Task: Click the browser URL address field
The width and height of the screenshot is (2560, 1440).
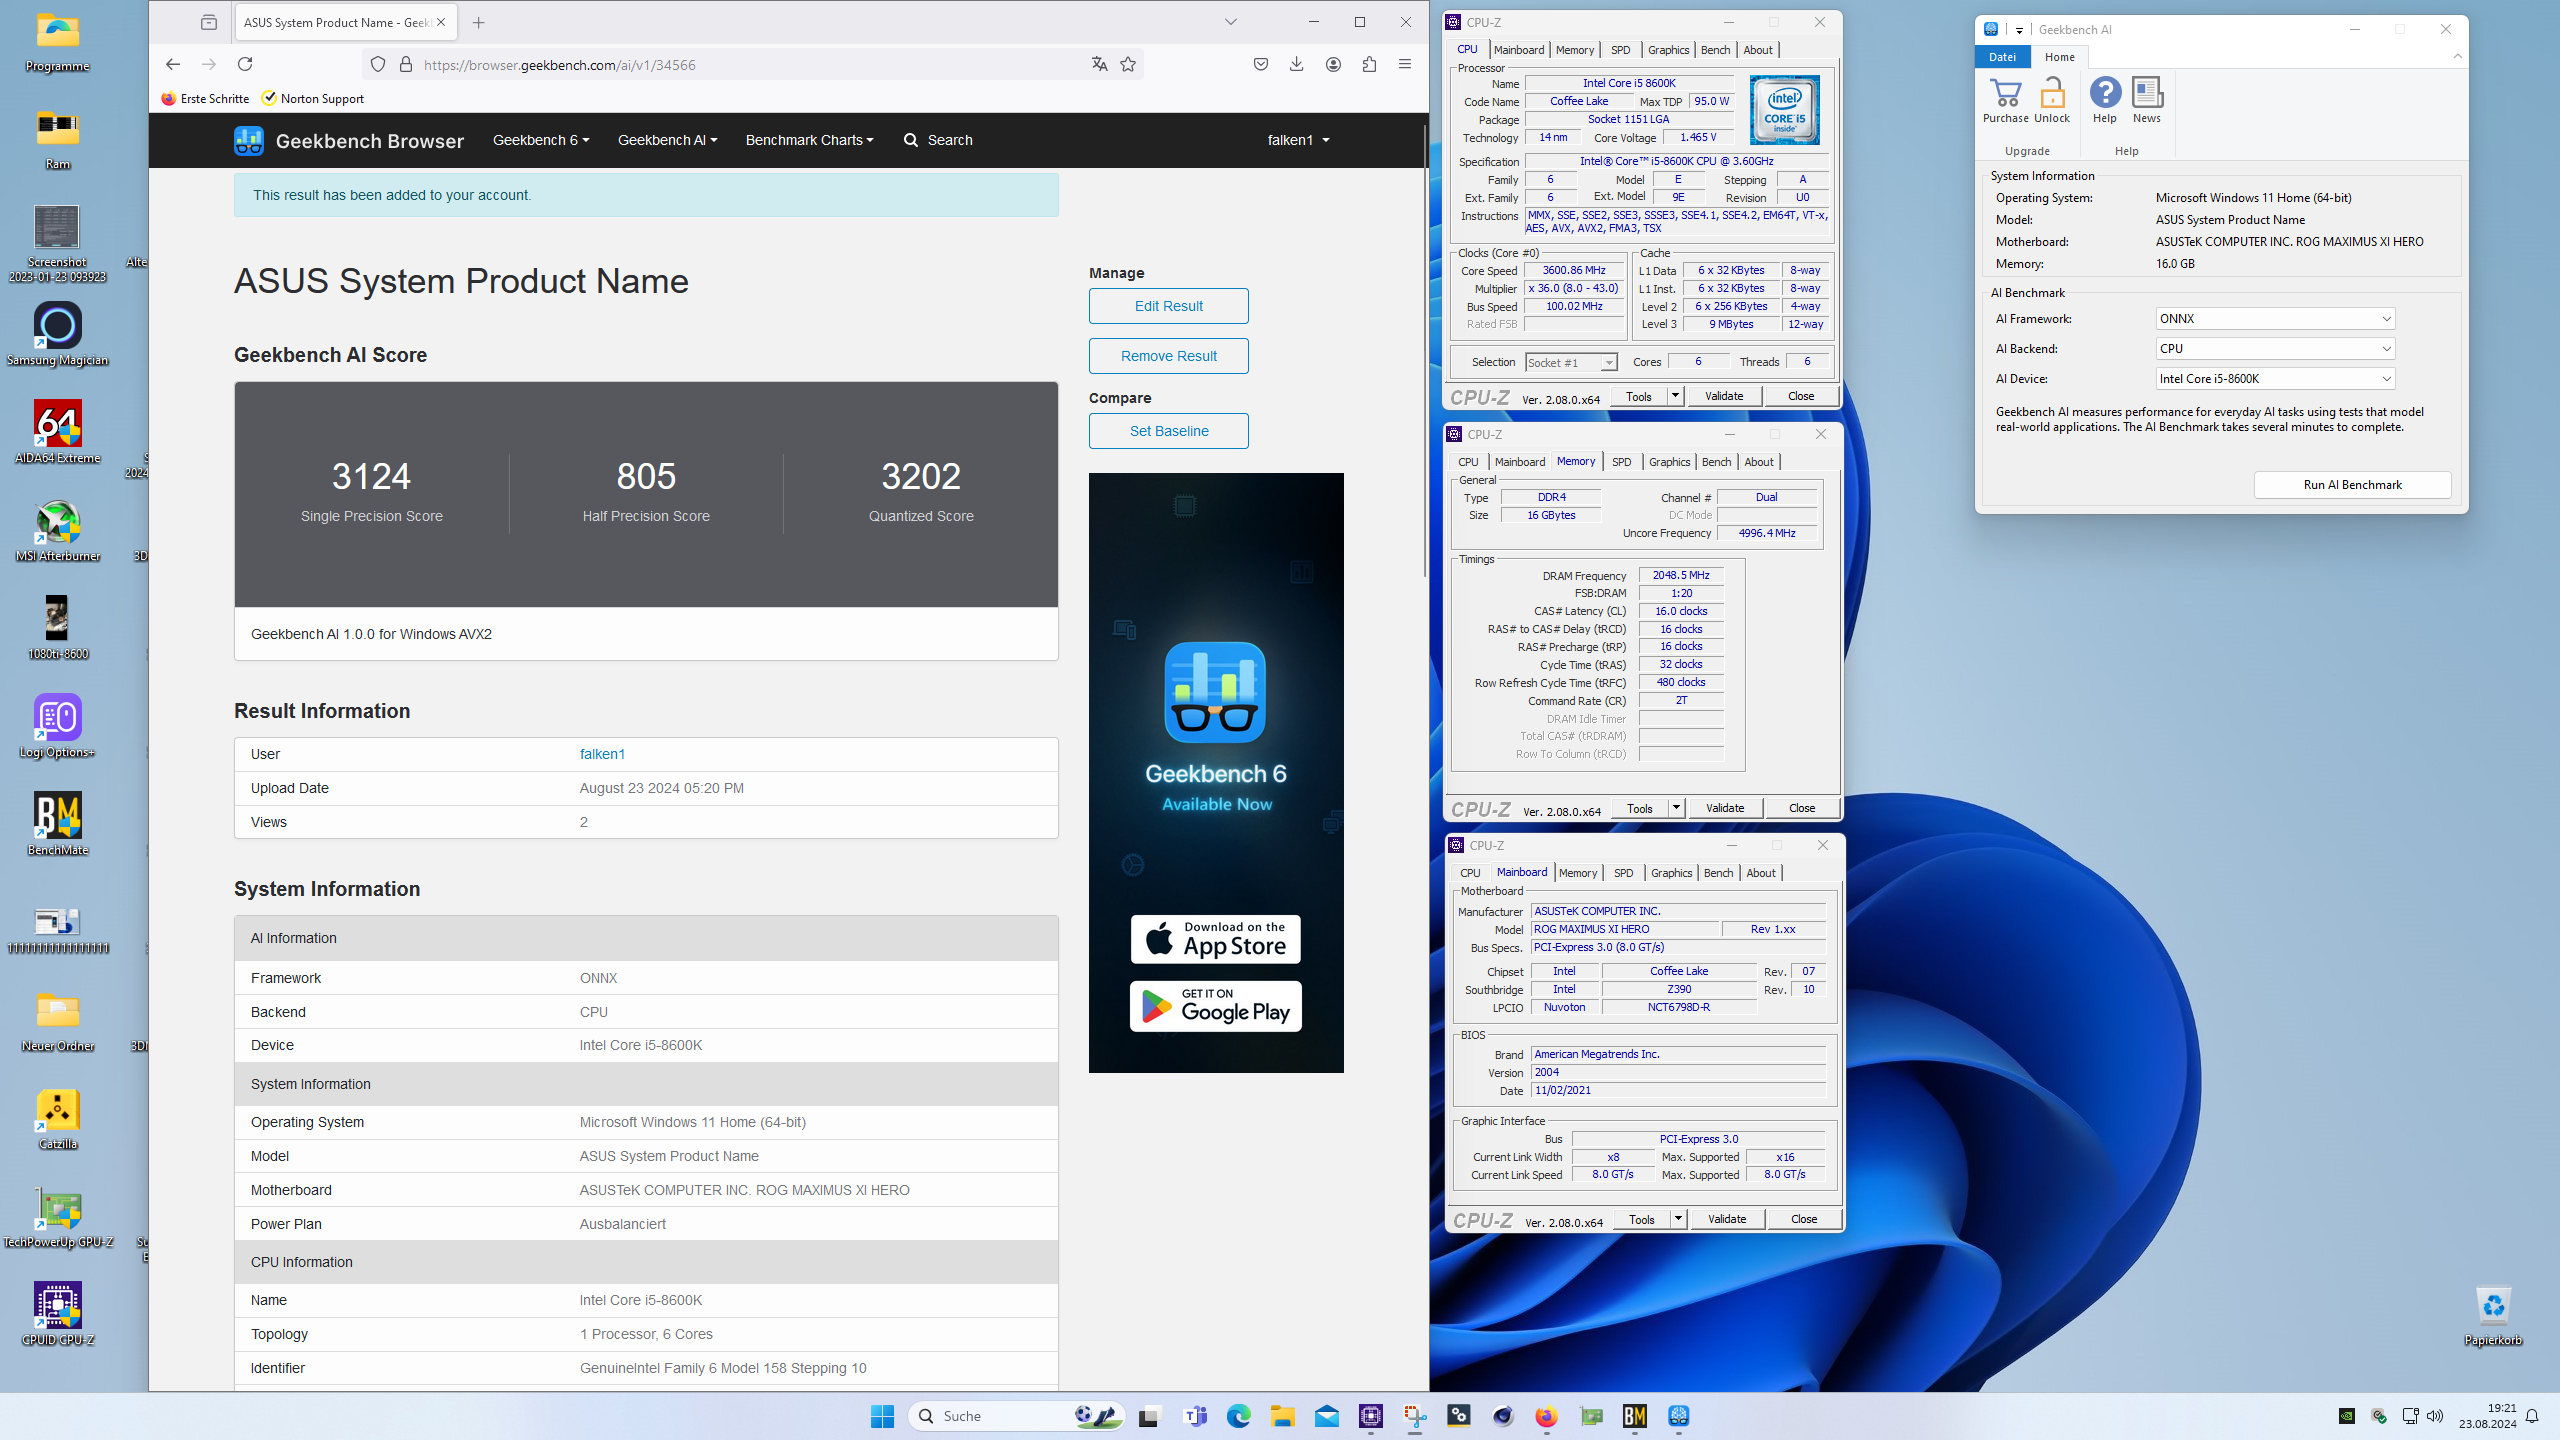Action: tap(750, 65)
